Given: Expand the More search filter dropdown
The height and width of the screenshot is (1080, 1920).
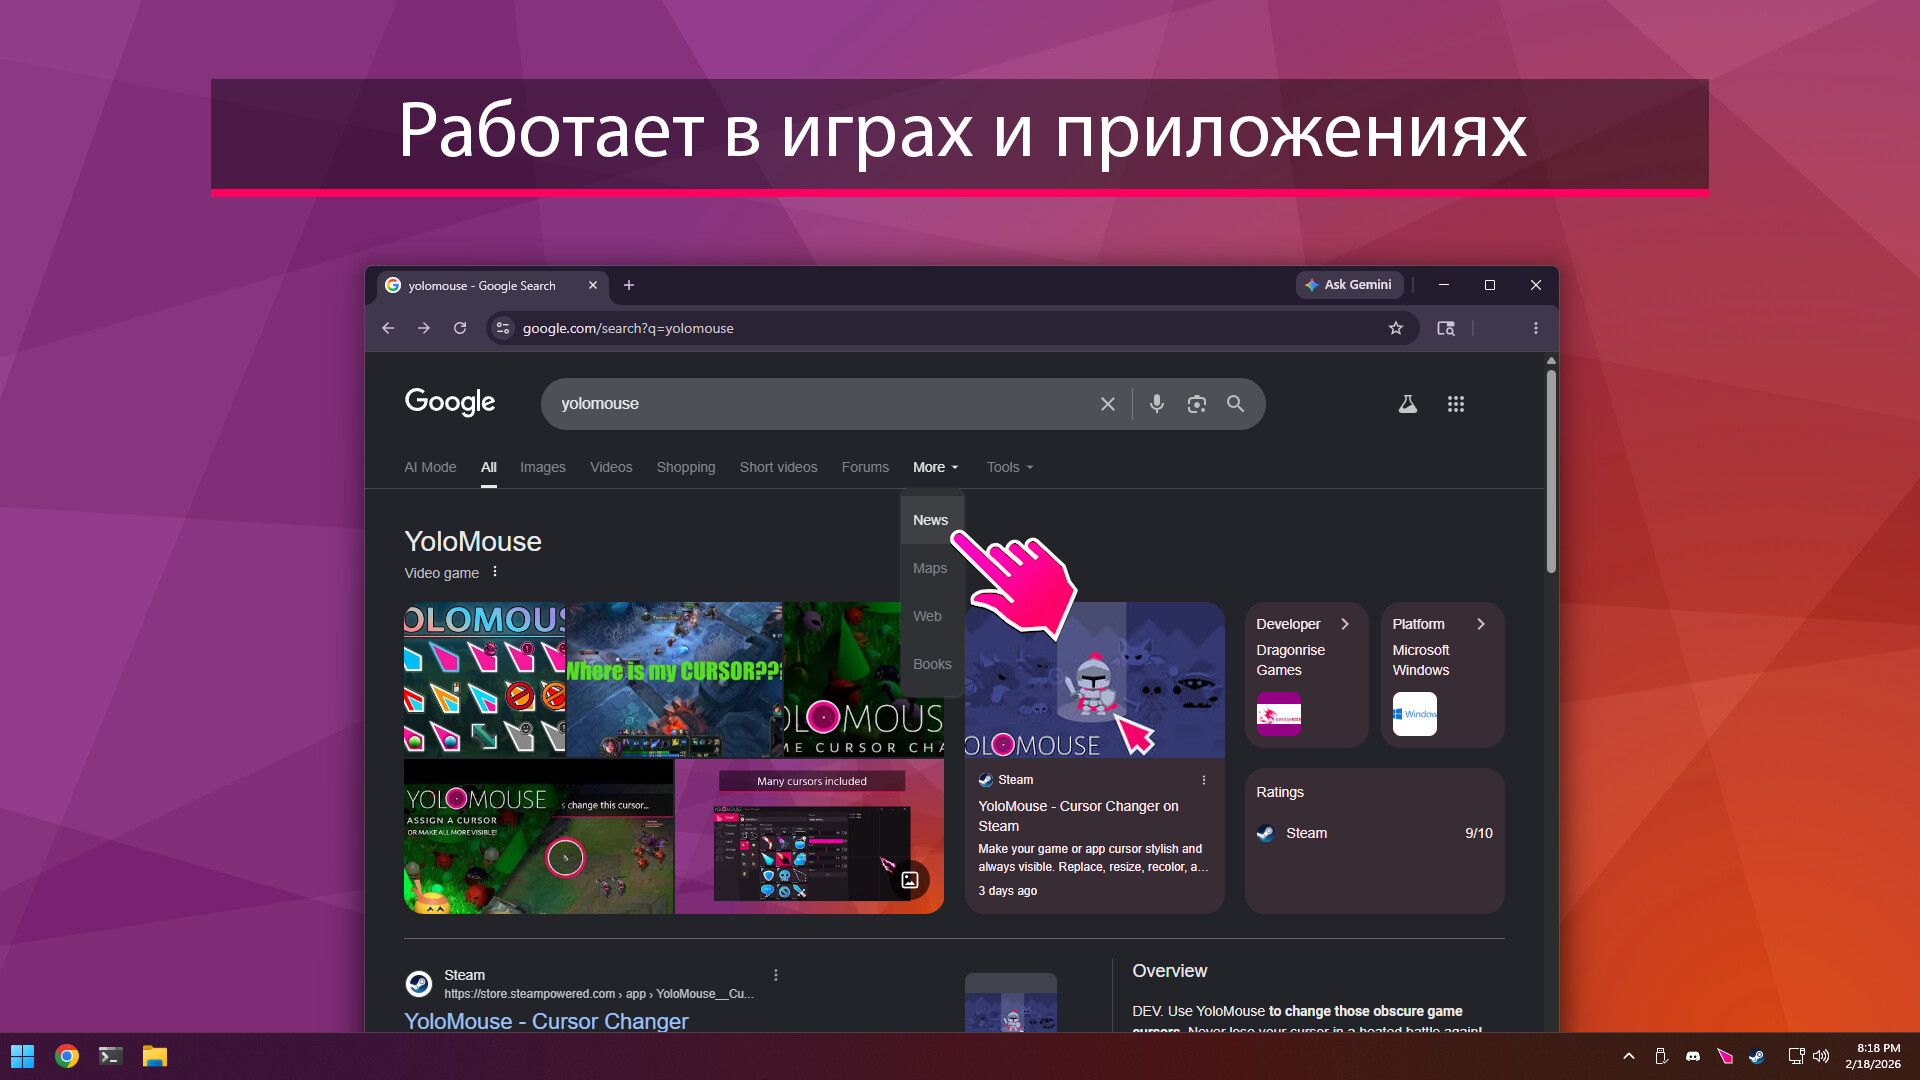Looking at the screenshot, I should pyautogui.click(x=936, y=467).
